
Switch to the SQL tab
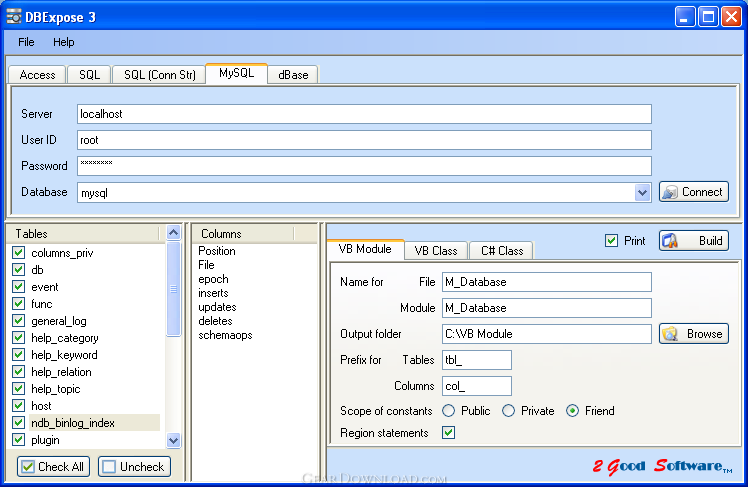click(89, 74)
